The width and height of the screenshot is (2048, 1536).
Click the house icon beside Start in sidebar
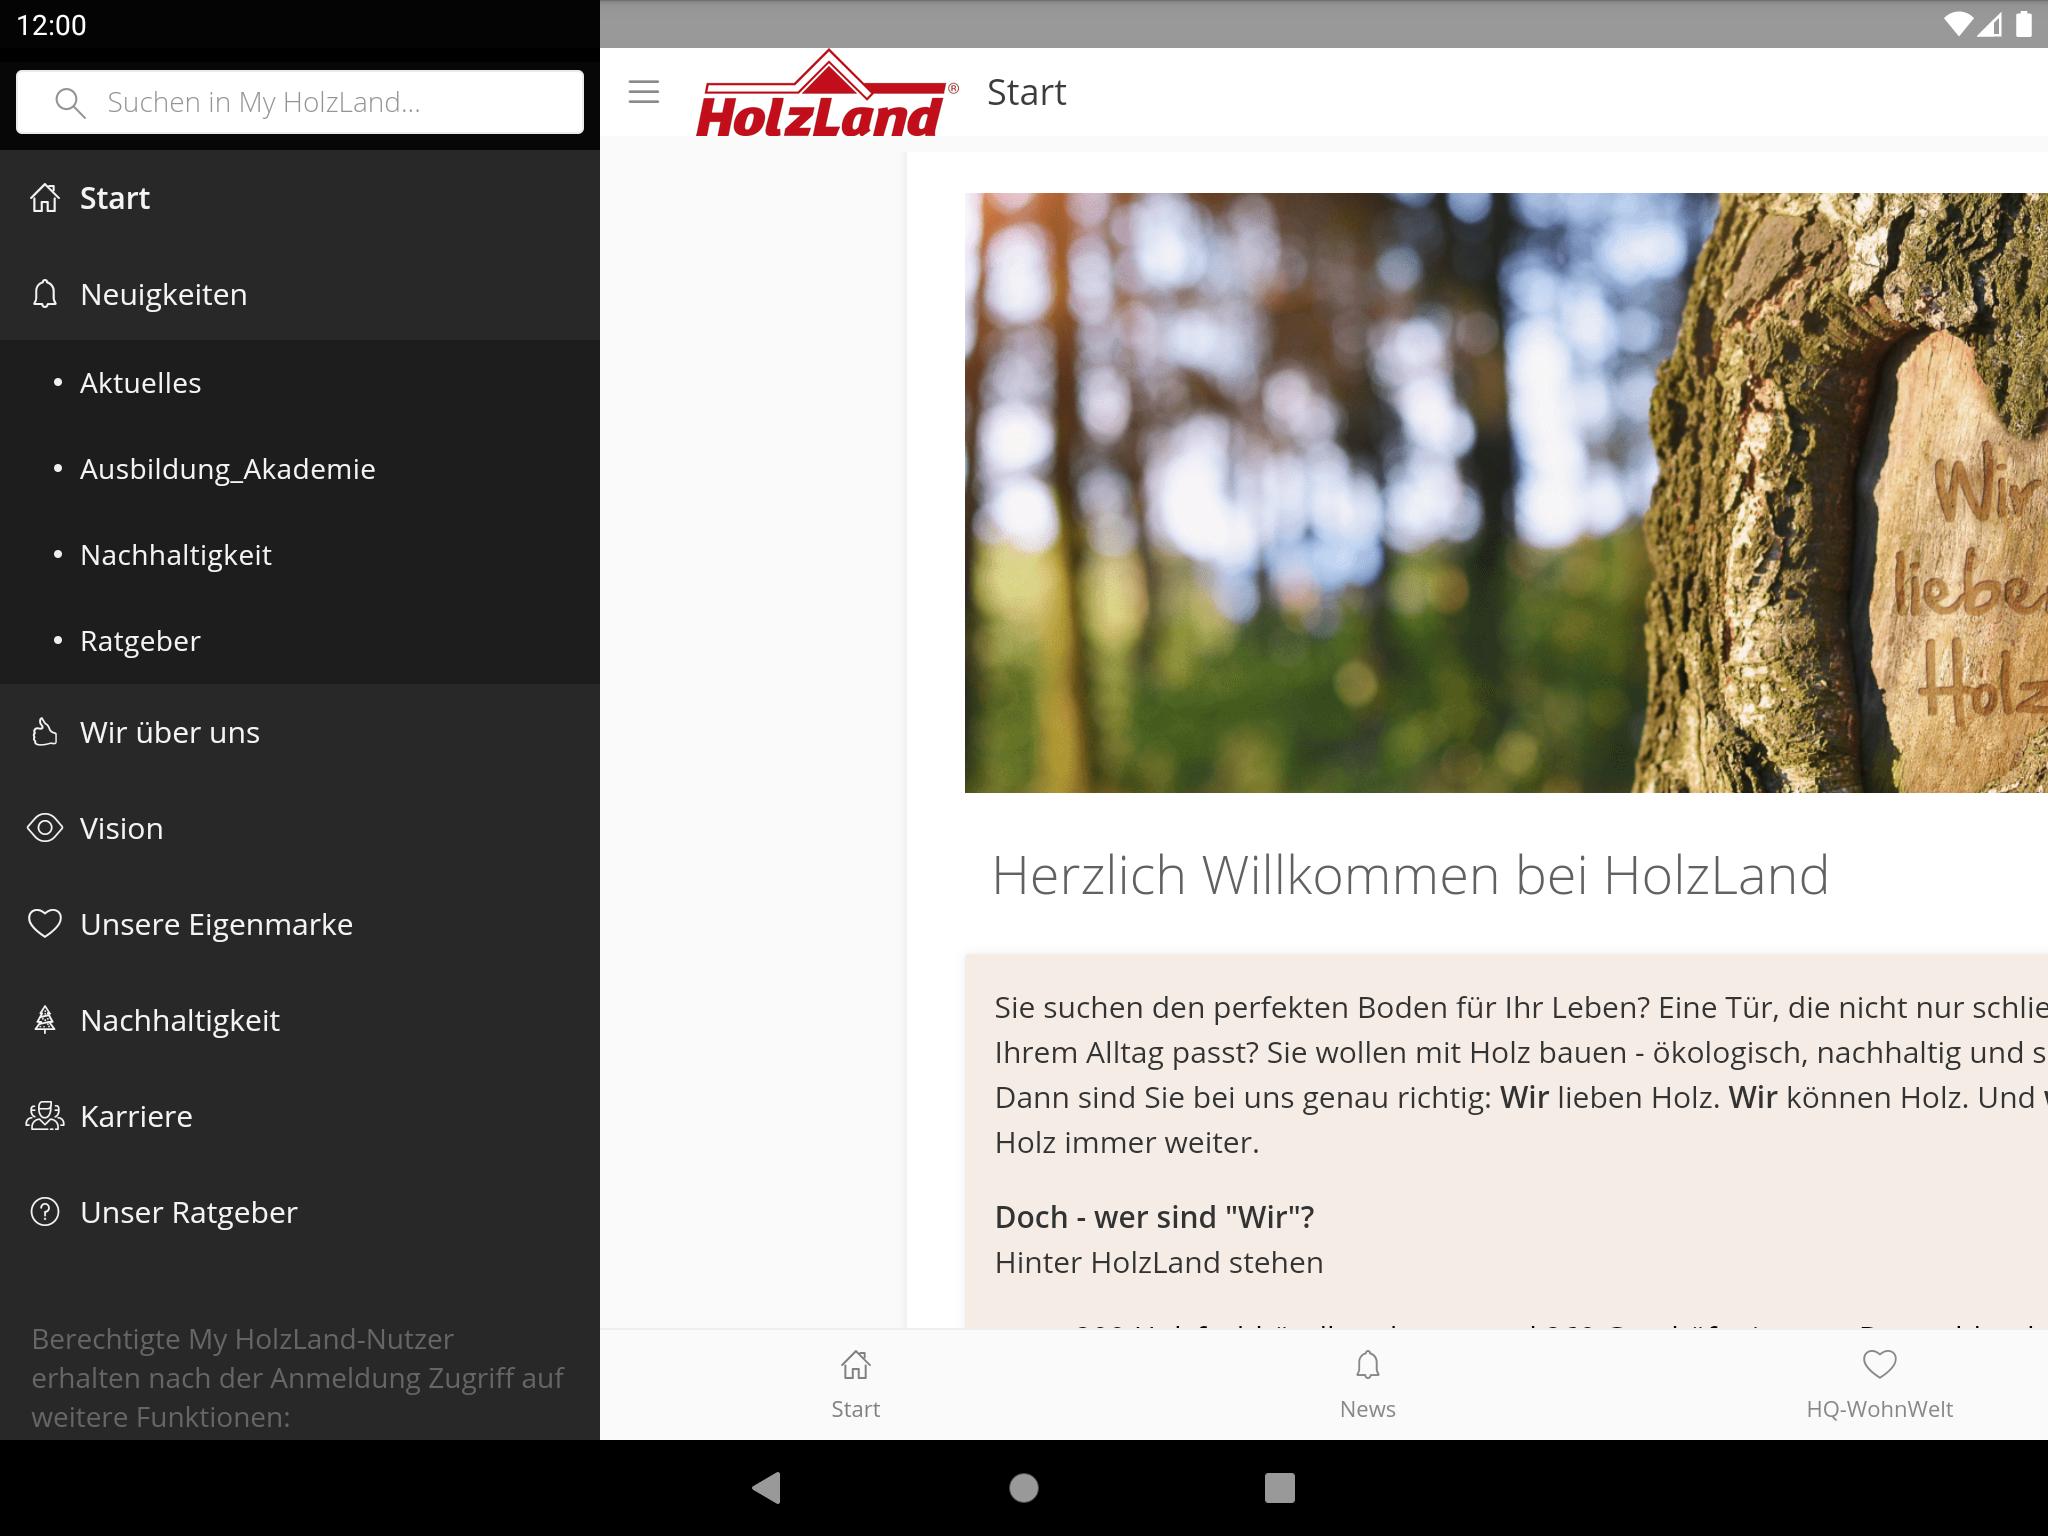(45, 198)
